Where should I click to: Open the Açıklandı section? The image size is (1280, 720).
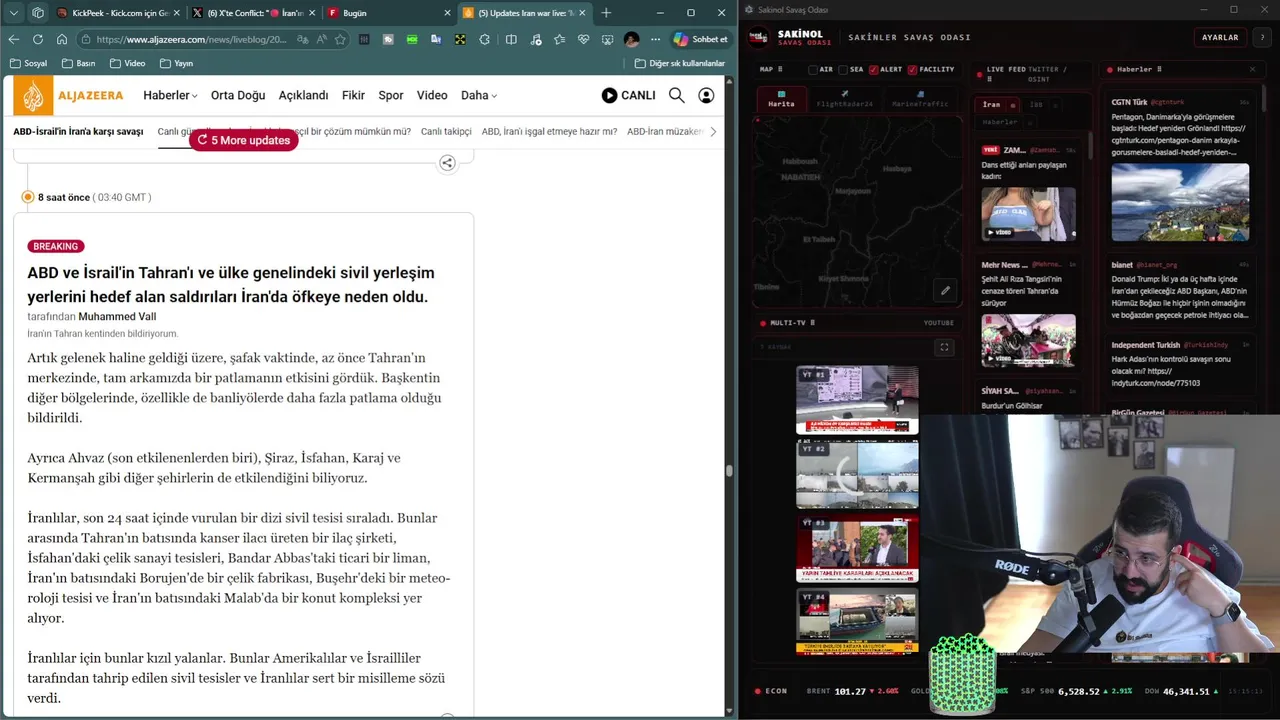point(303,95)
